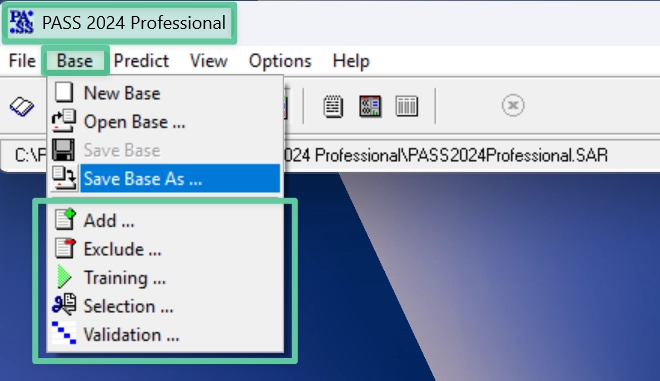Choose New Base from the menu
Screen dimensions: 660x381
(x=165, y=93)
